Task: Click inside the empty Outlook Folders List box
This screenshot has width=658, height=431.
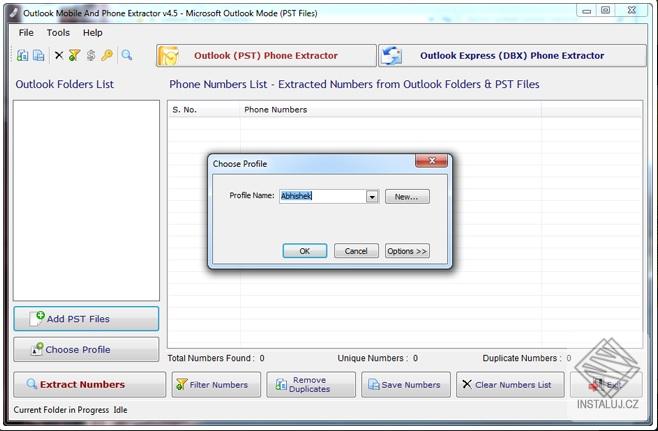Action: (x=86, y=200)
